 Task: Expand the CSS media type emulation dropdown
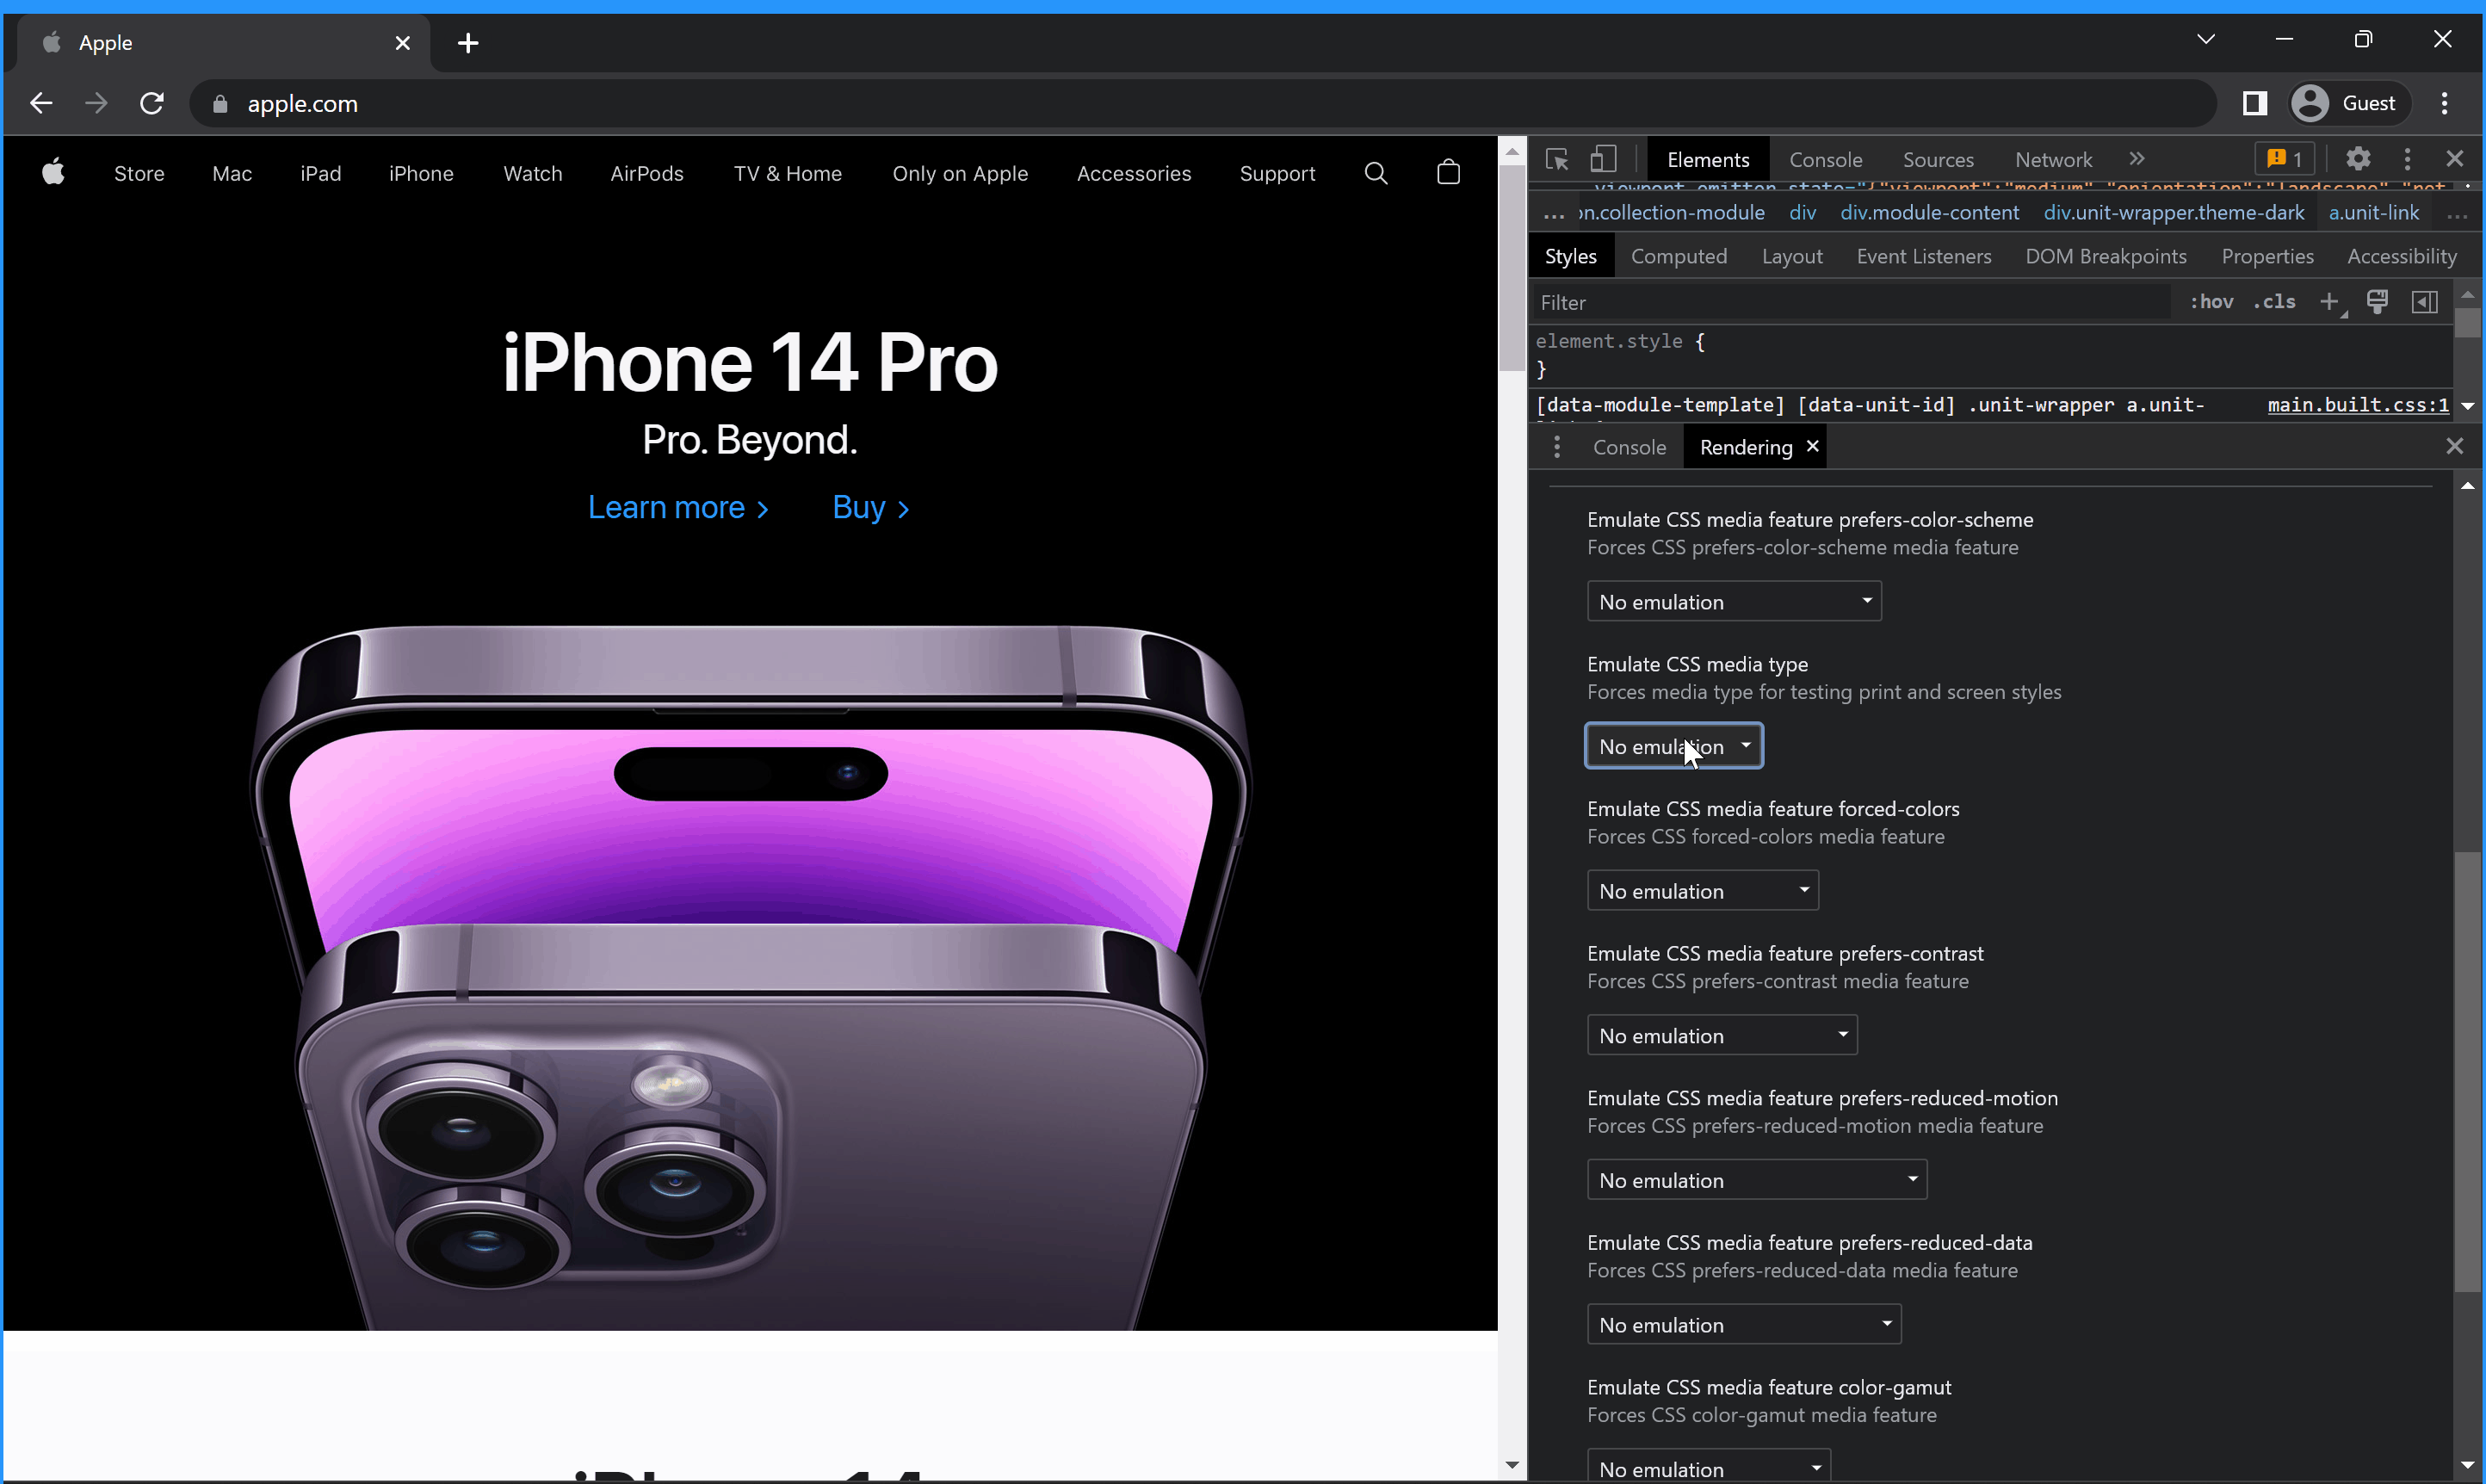1672,745
